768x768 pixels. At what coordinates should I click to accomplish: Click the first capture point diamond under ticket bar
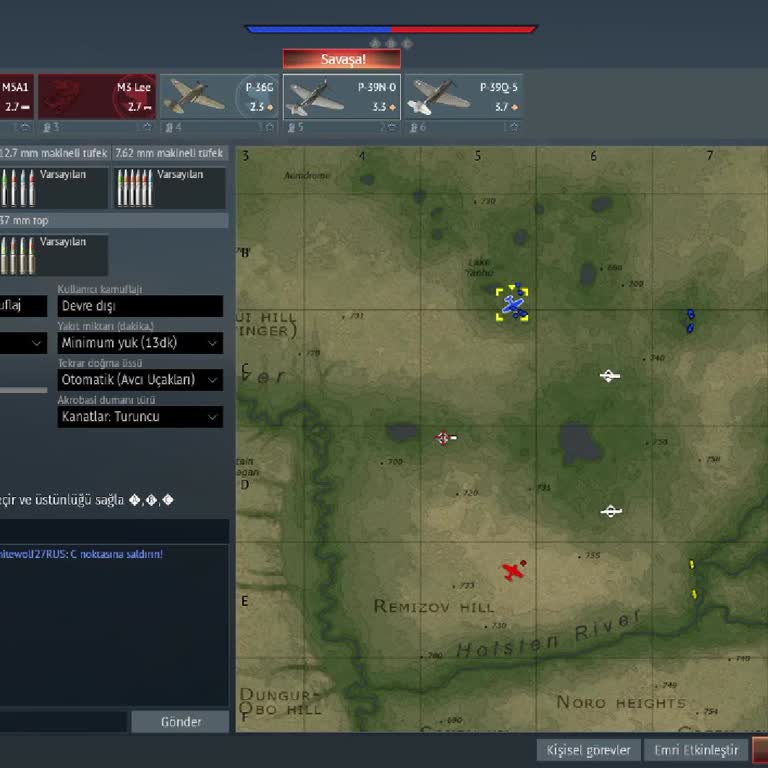click(375, 44)
